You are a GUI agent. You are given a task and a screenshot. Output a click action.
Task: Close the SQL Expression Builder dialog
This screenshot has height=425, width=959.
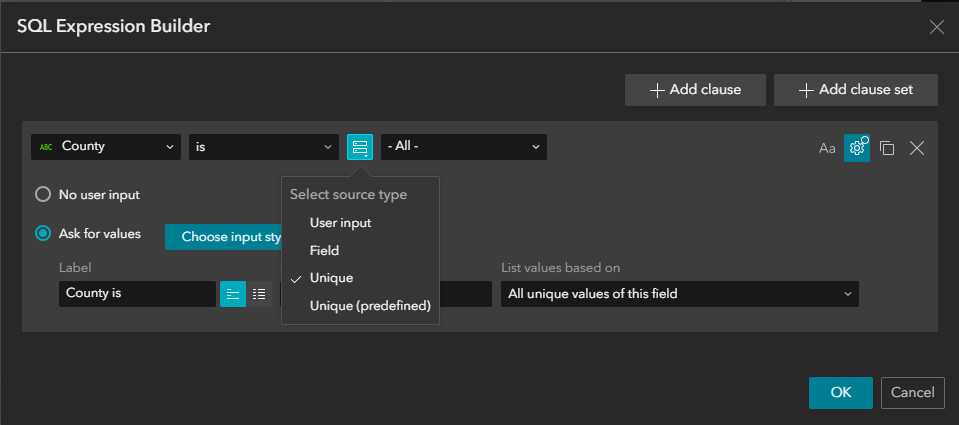(936, 27)
